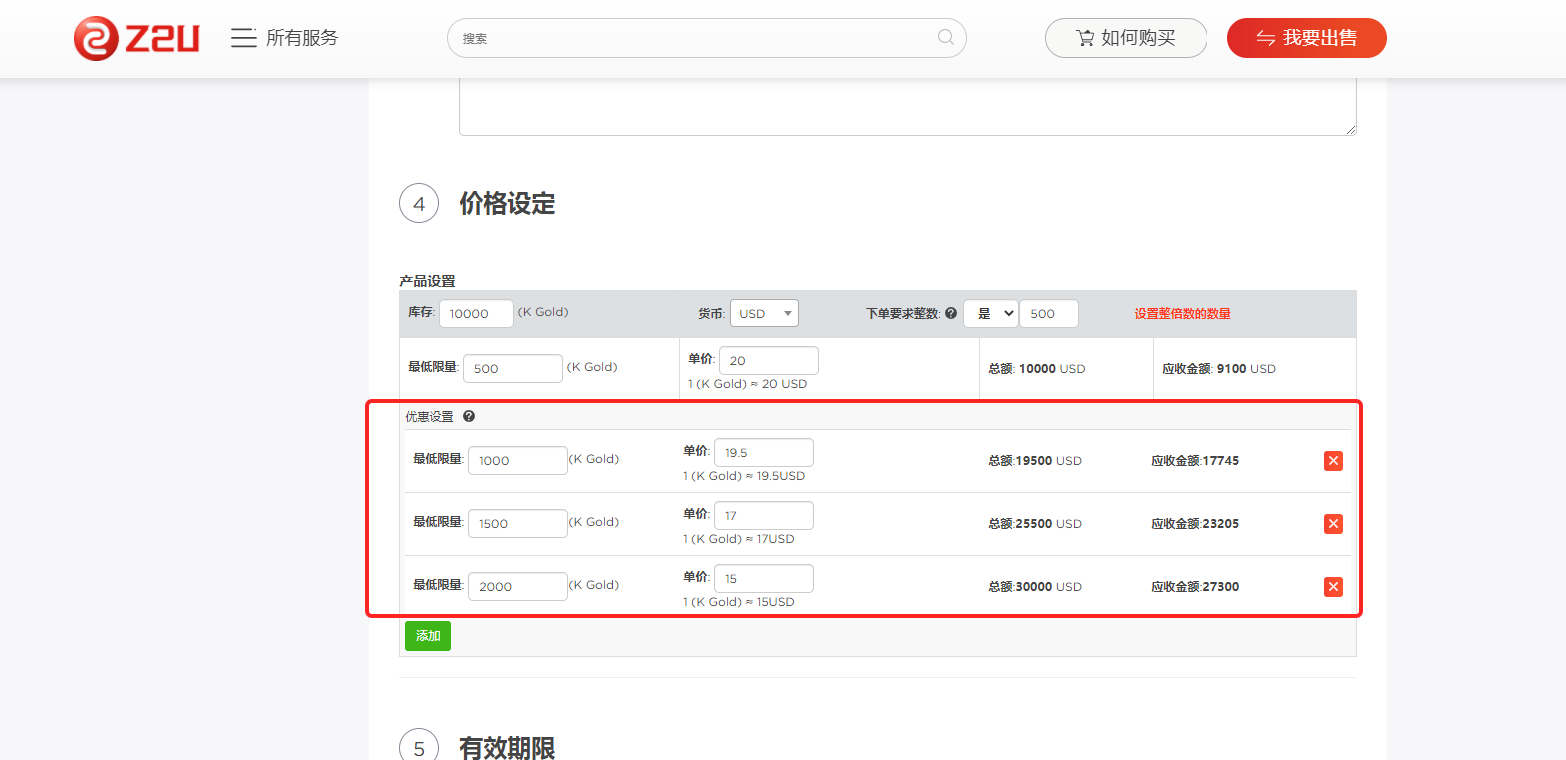Open the 下单要求整数 是 dropdown
1566x760 pixels.
(990, 313)
